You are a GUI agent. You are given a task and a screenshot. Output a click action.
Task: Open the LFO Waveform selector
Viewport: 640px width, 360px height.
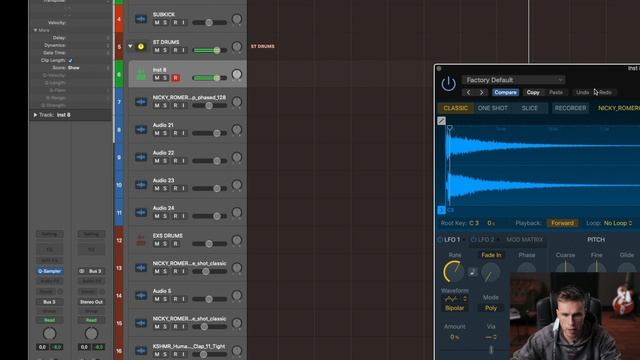(x=454, y=299)
